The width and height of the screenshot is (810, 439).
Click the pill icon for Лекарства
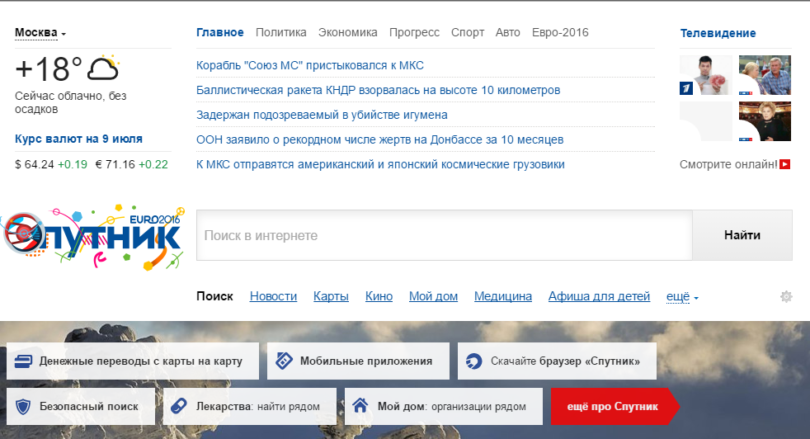click(x=179, y=406)
